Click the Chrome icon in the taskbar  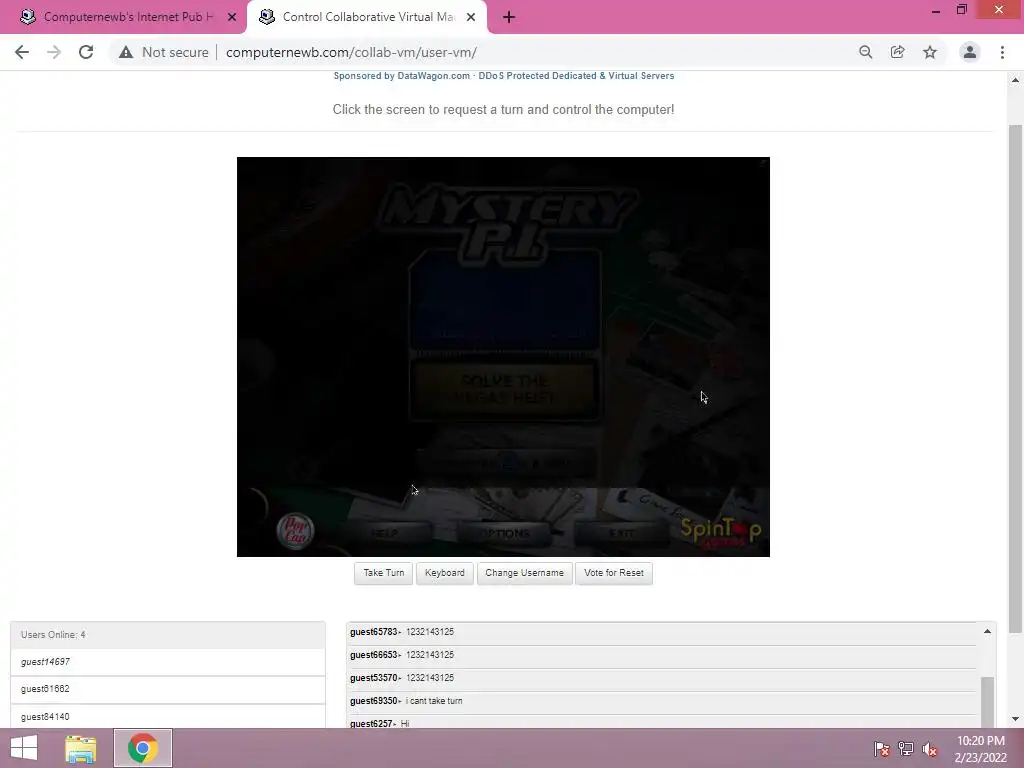coord(142,748)
